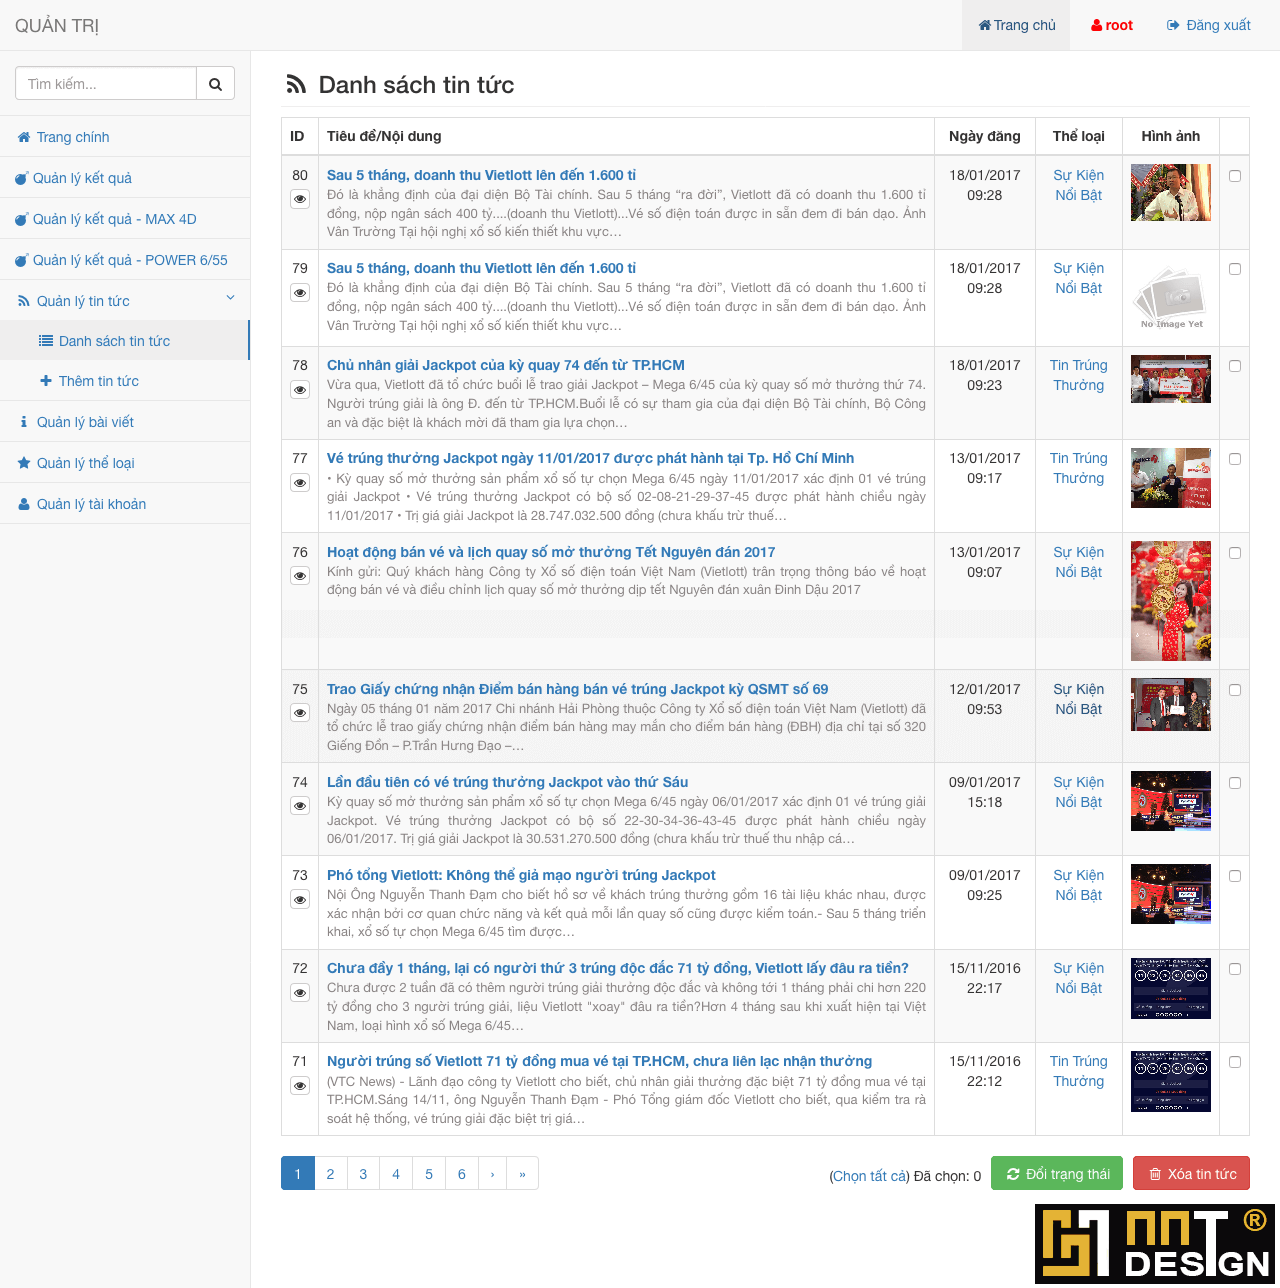1280x1288 pixels.
Task: Go to Trang chủ in top bar
Action: pos(1017,25)
